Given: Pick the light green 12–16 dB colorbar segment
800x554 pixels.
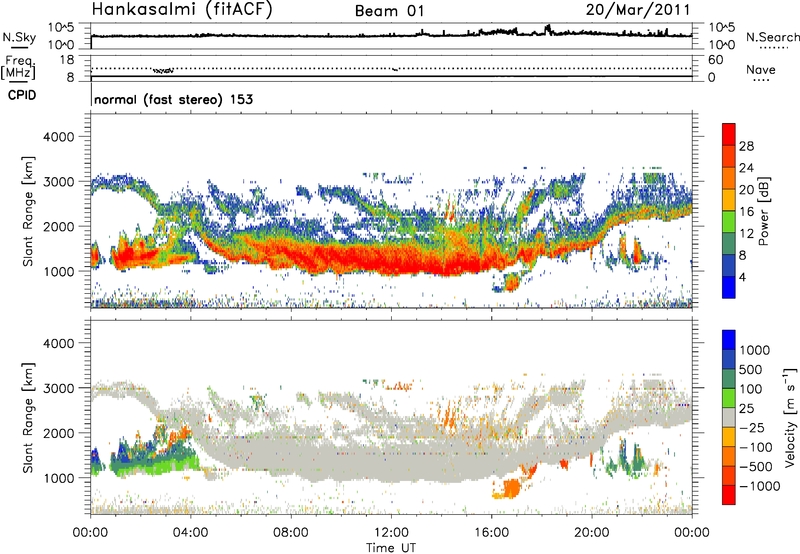Looking at the screenshot, I should coord(729,222).
